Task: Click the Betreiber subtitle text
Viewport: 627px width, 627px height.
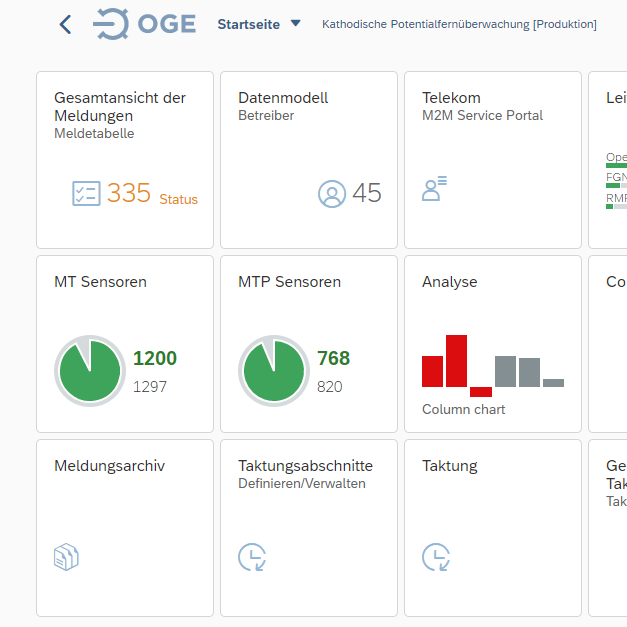Action: [266, 115]
